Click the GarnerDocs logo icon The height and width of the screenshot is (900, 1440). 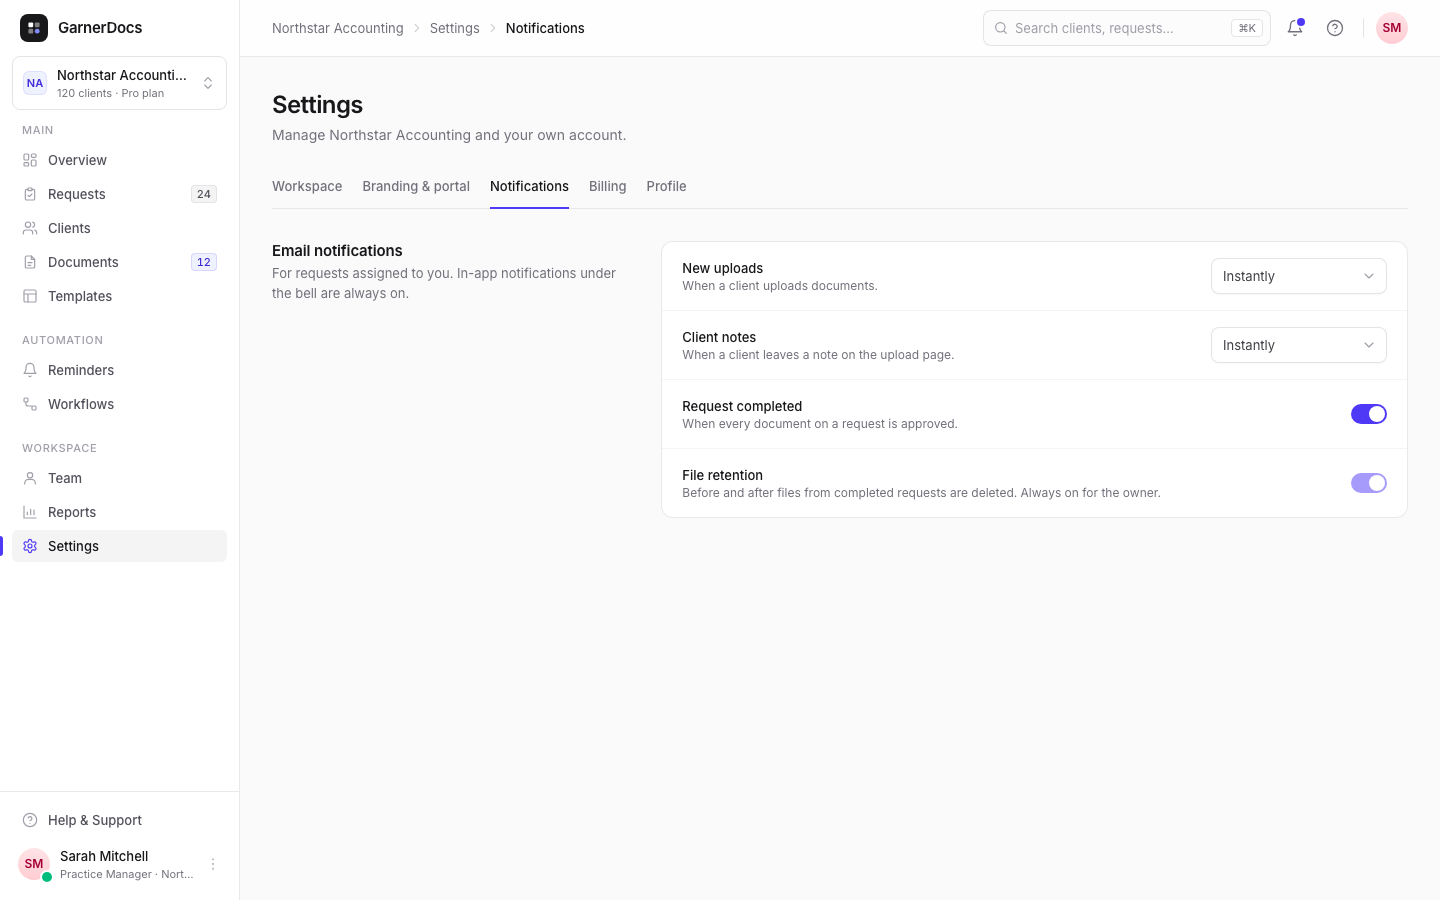34,28
